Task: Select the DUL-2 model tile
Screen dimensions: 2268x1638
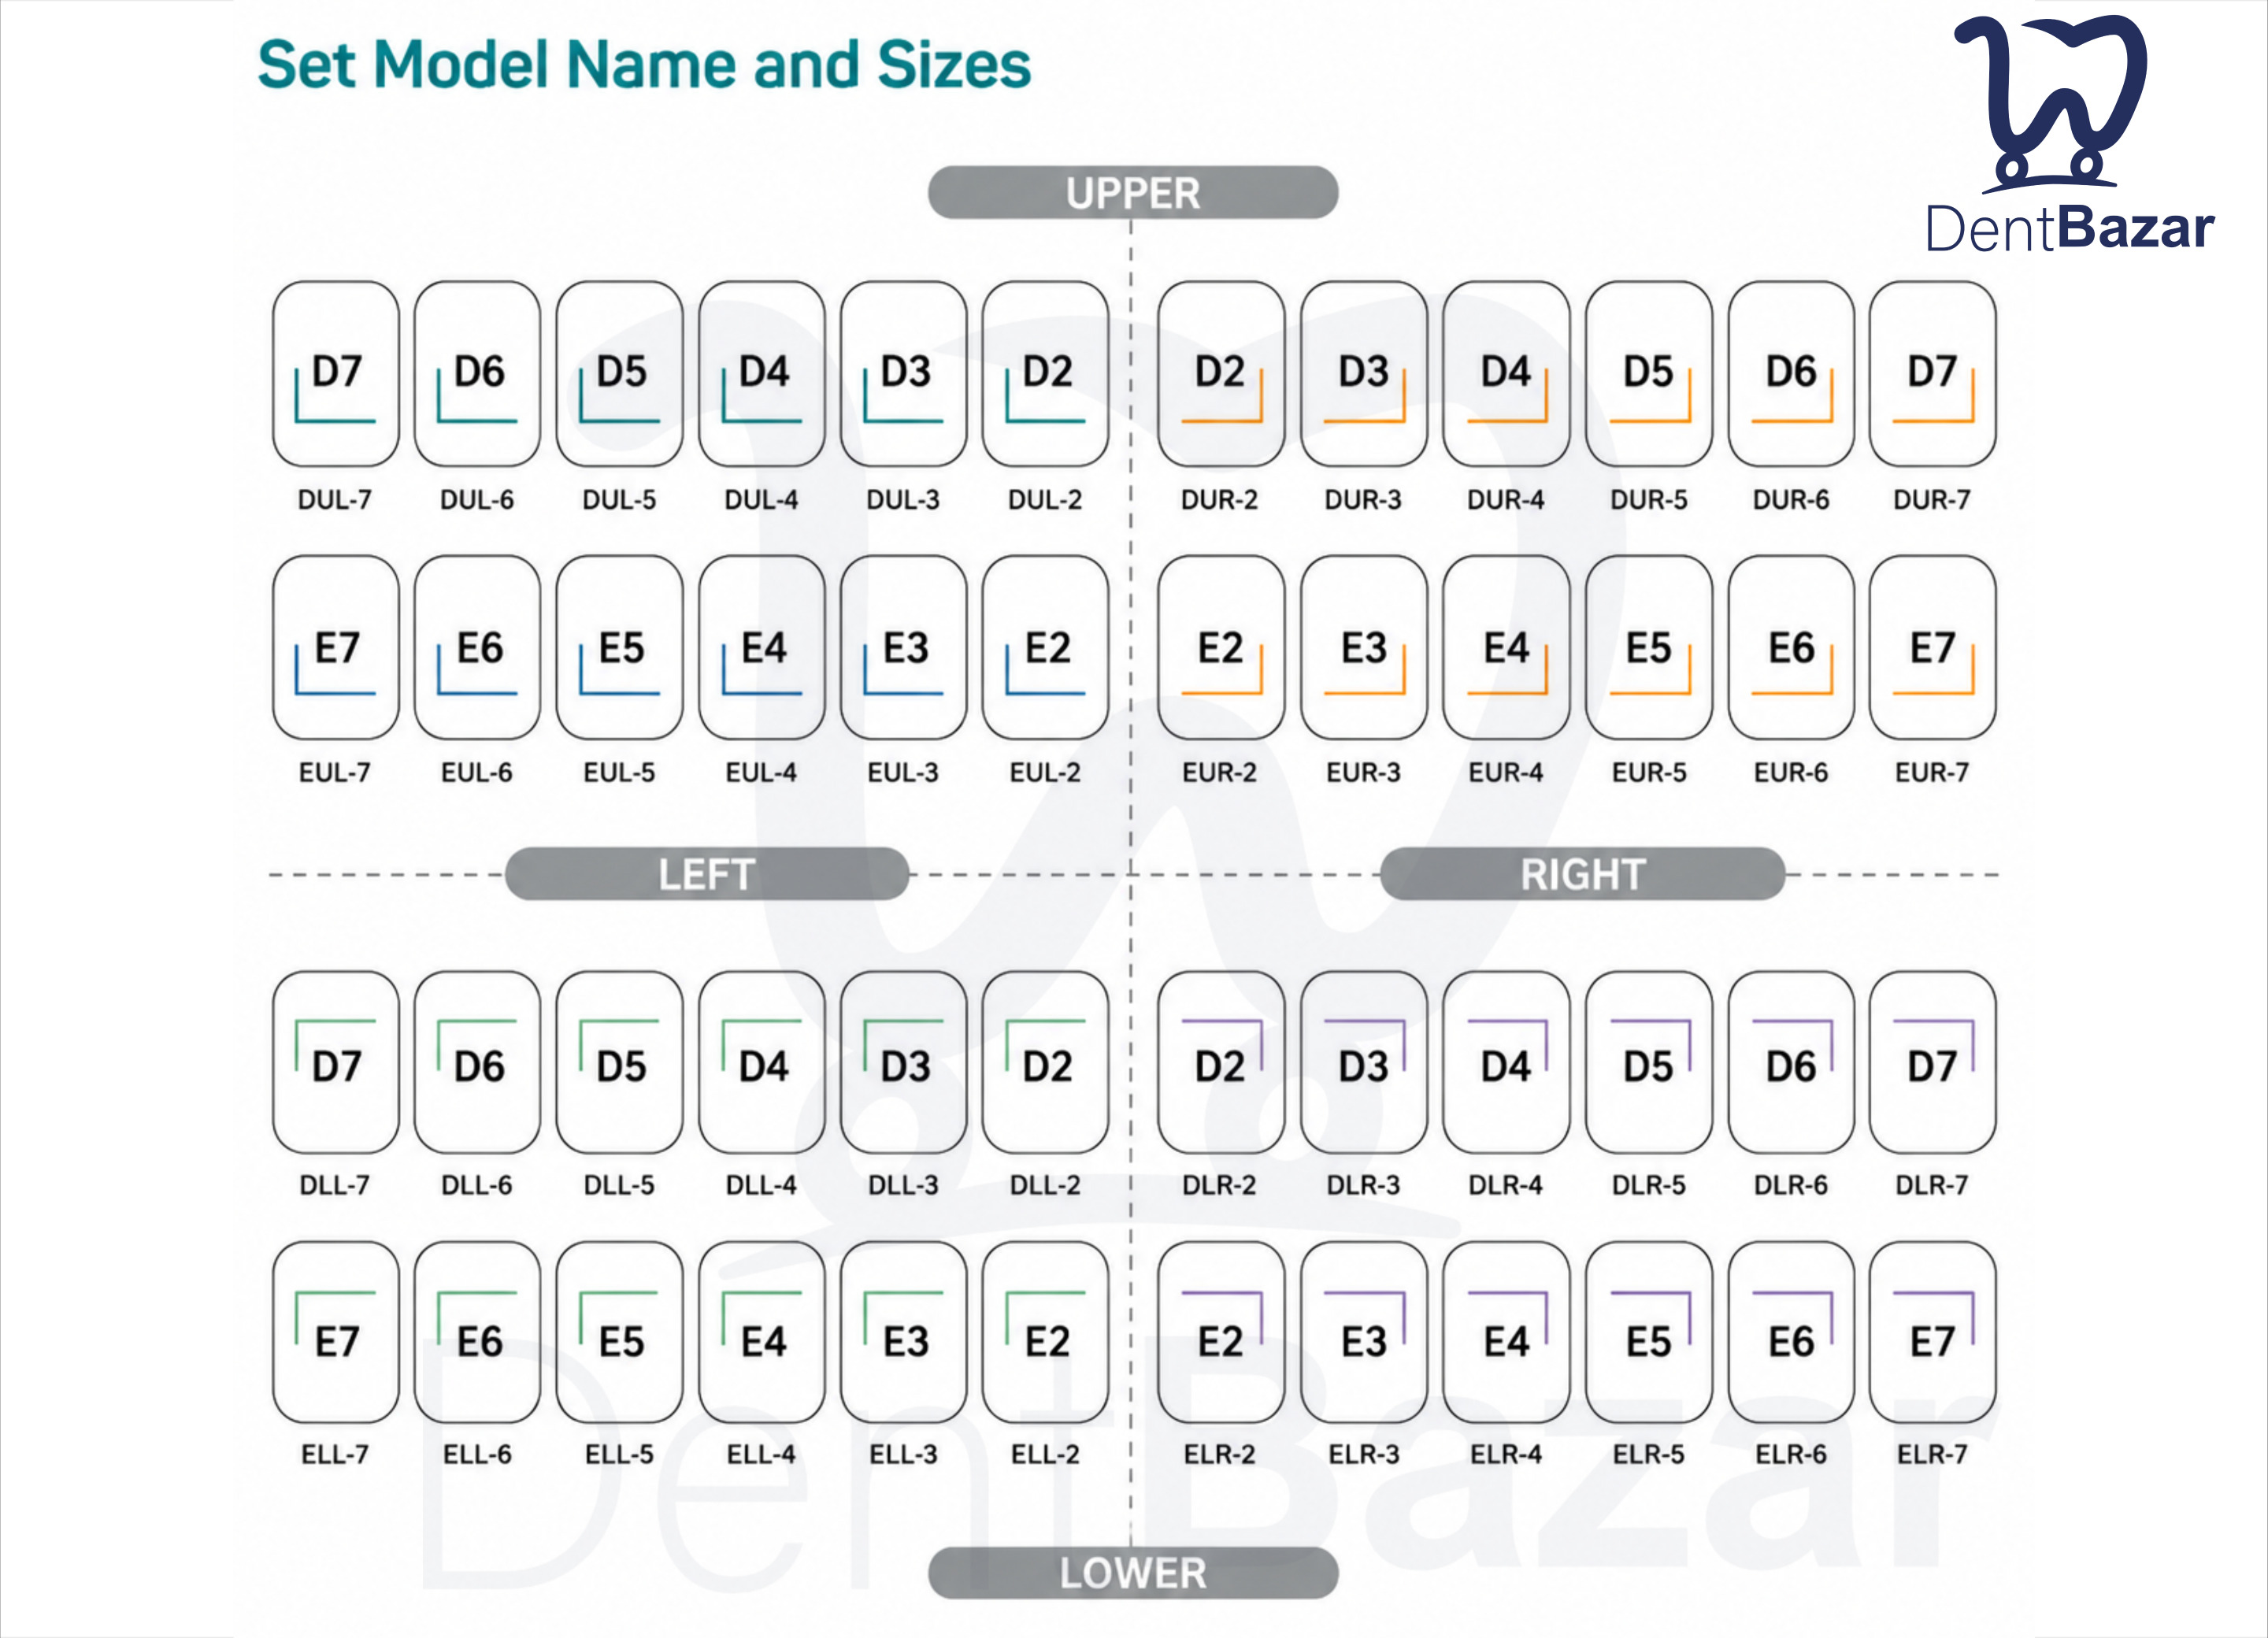Action: (1046, 373)
